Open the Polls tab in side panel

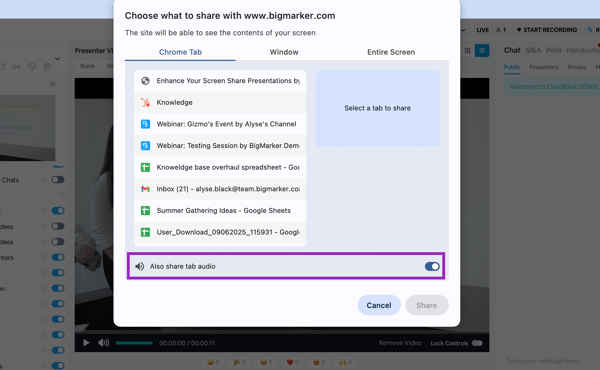(x=554, y=50)
